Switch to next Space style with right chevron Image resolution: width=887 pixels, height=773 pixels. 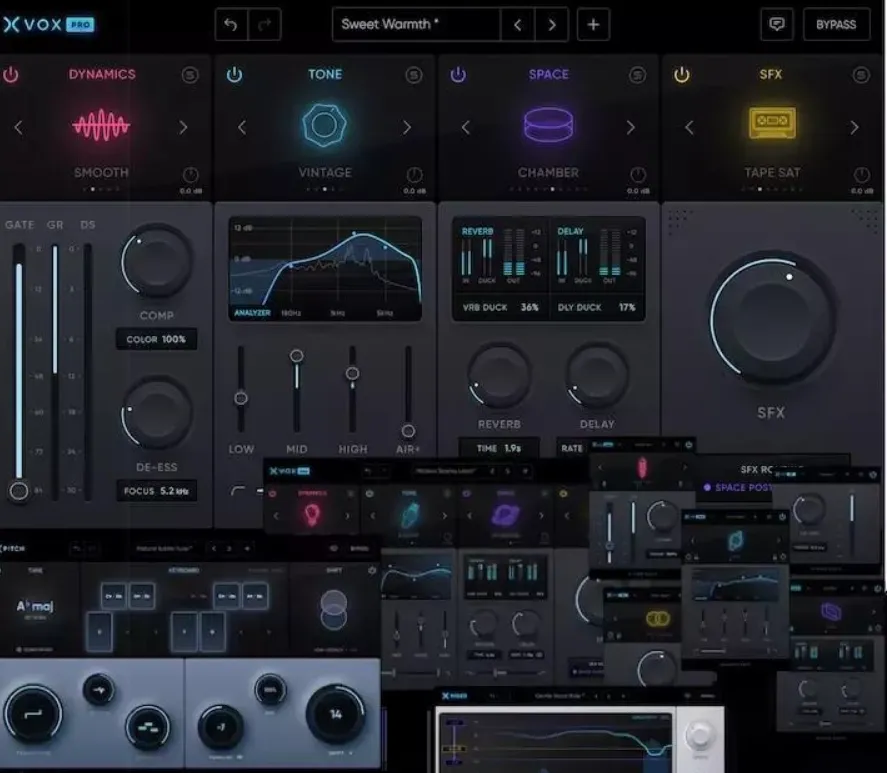pos(631,127)
